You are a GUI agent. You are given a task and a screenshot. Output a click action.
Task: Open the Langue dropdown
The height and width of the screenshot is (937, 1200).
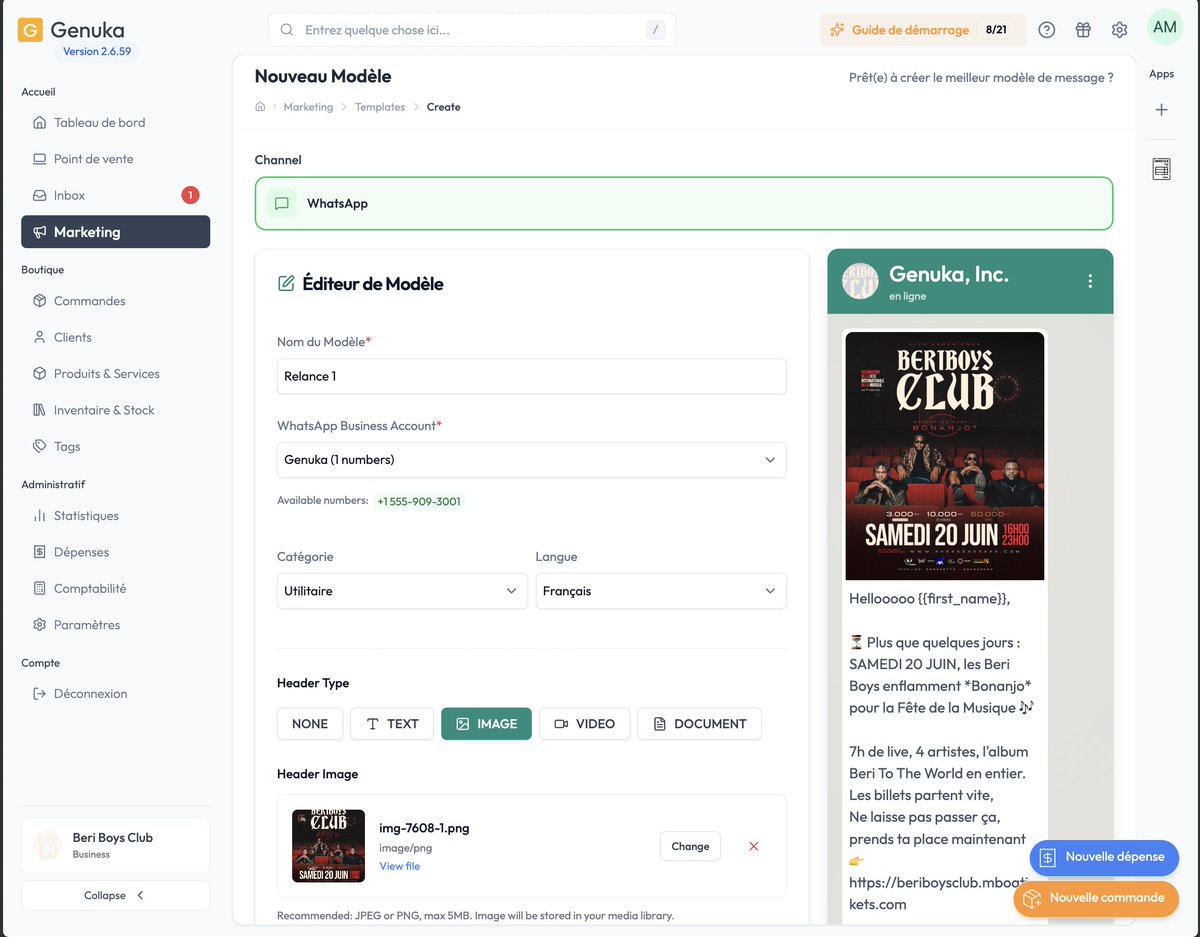coord(661,591)
